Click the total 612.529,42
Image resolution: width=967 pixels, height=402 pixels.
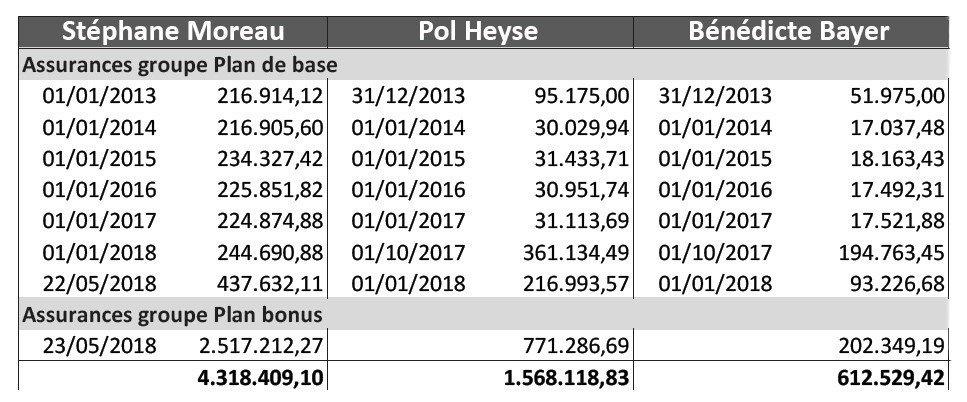click(x=891, y=377)
